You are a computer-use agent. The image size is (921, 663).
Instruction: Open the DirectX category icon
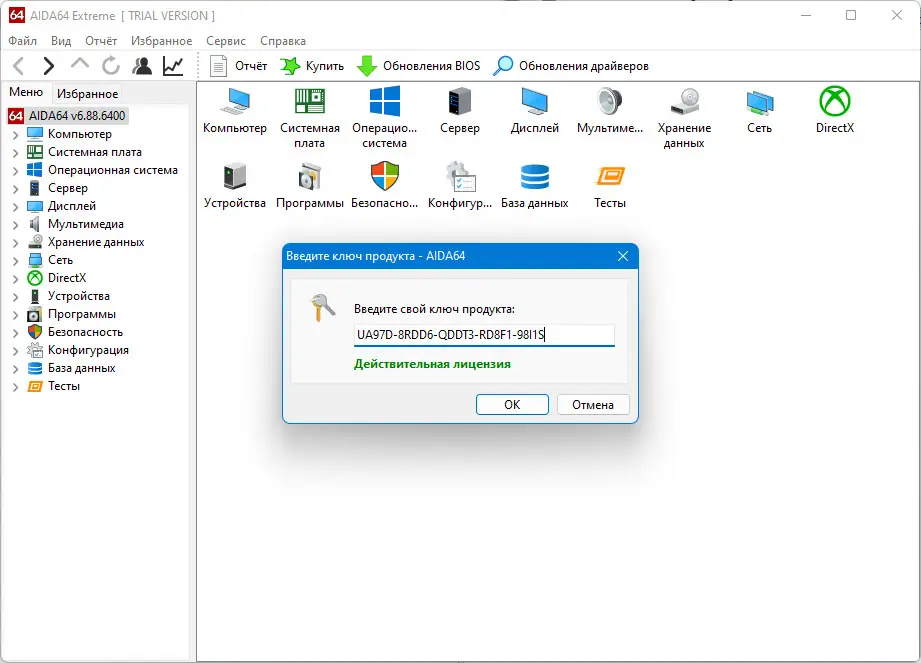pyautogui.click(x=833, y=103)
